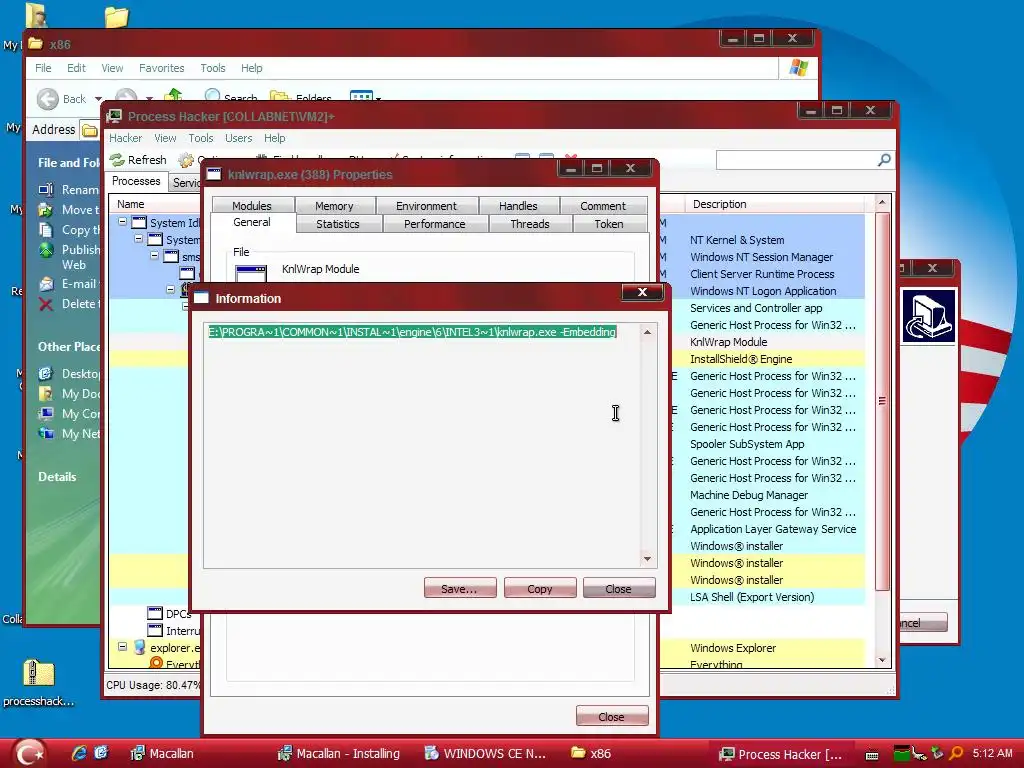This screenshot has height=768, width=1024.
Task: Select the Processes tab in Process Hacker
Action: click(x=136, y=181)
